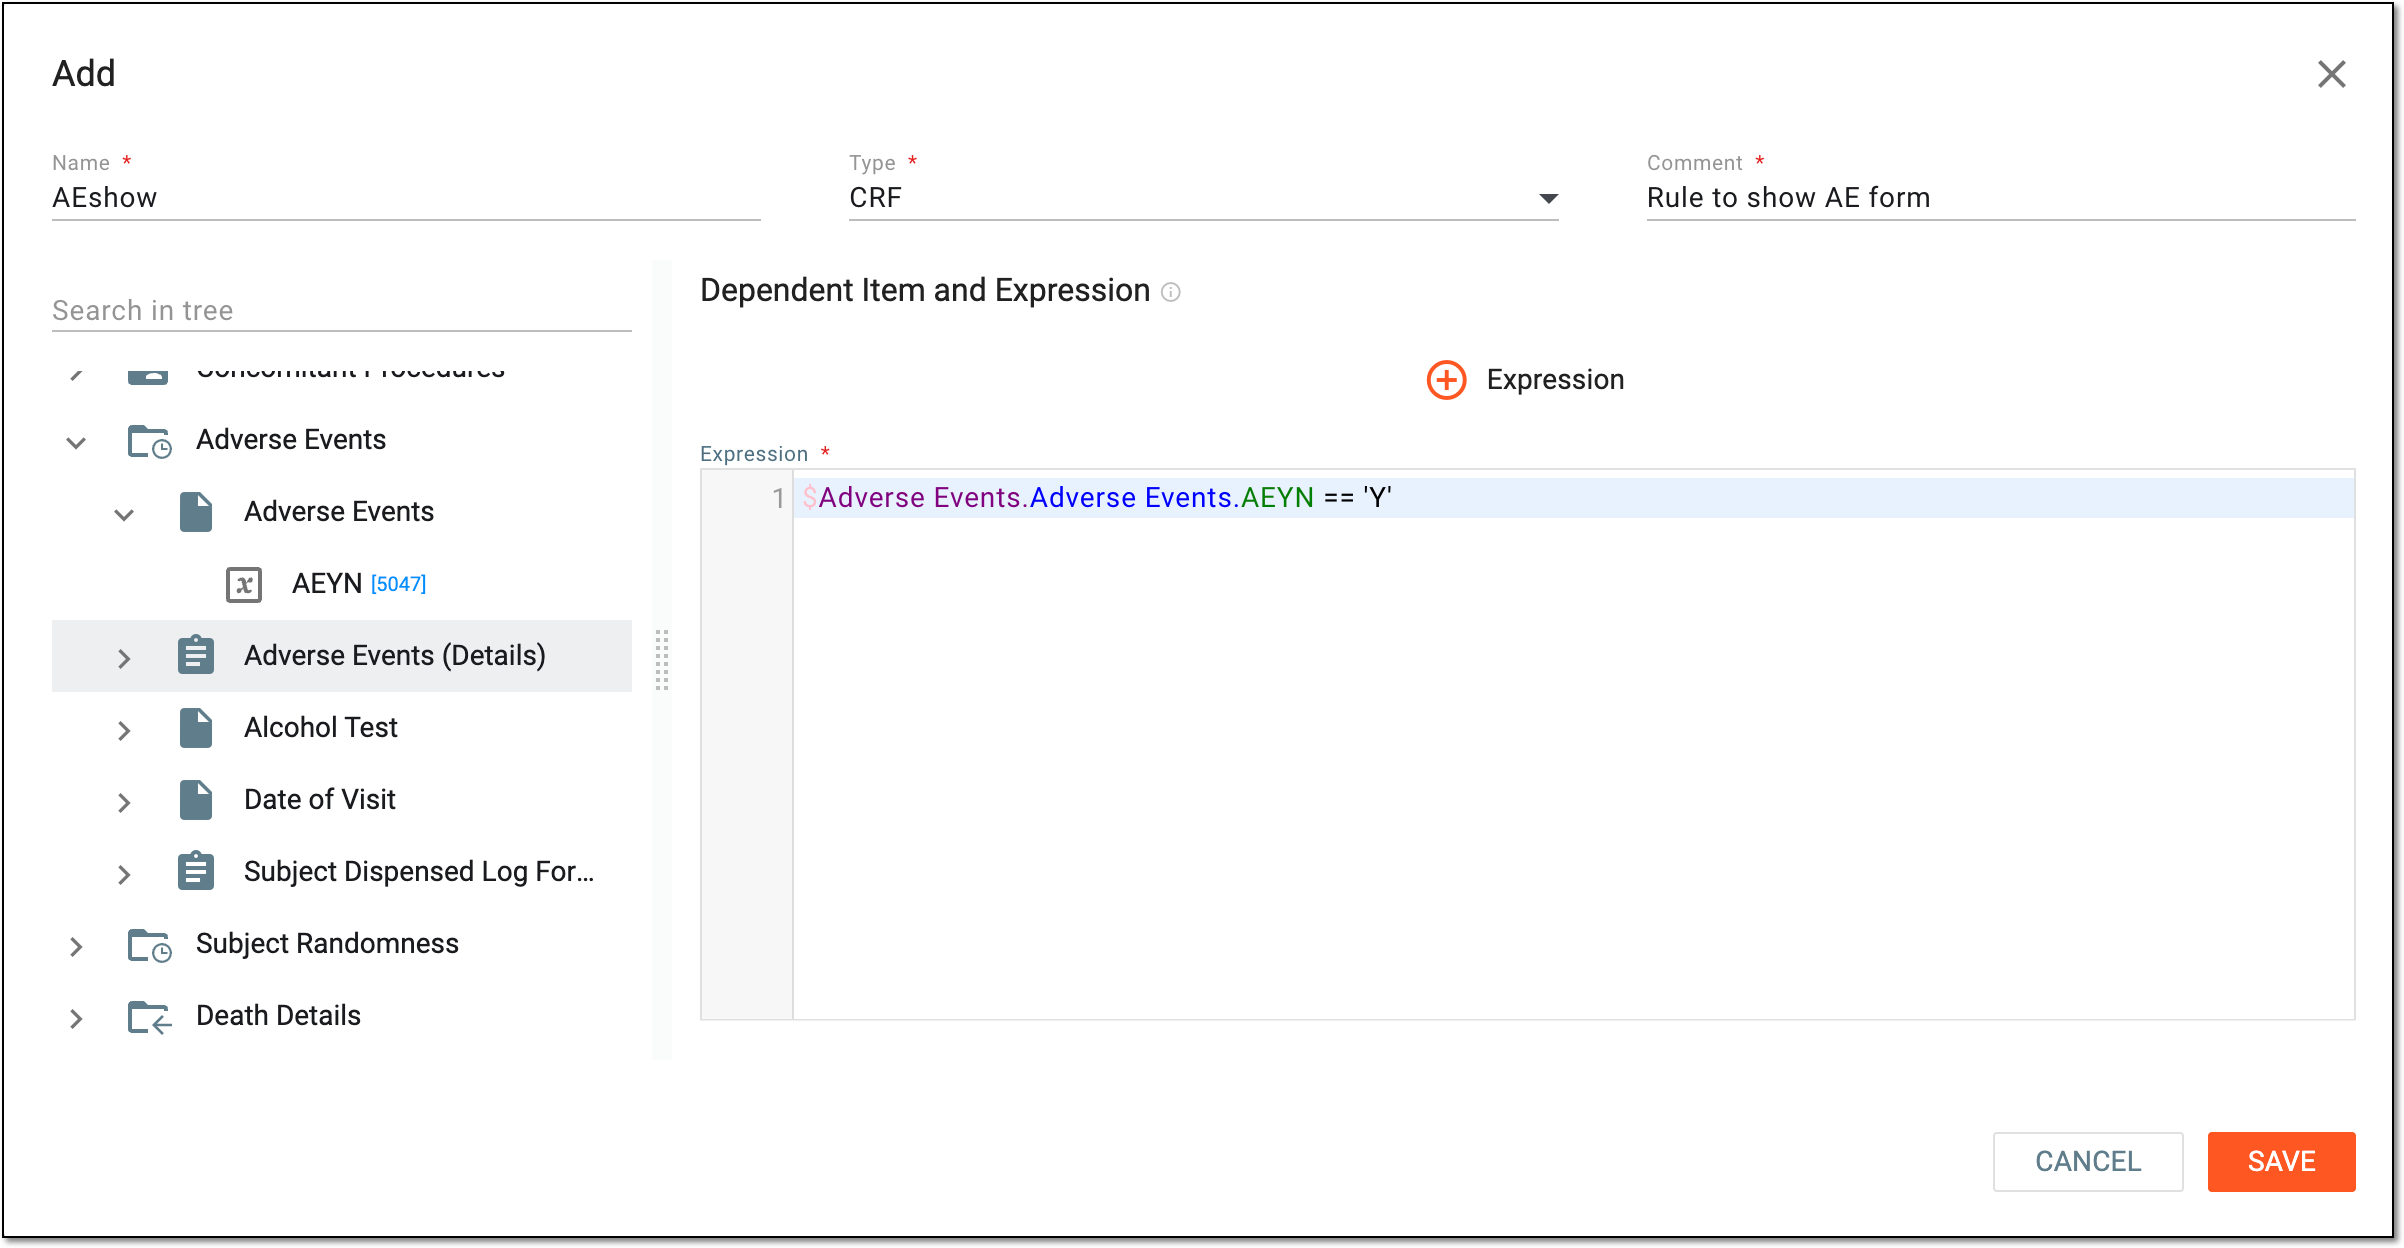2404x1248 pixels.
Task: Click the Comment field with Rule text
Action: 2000,198
